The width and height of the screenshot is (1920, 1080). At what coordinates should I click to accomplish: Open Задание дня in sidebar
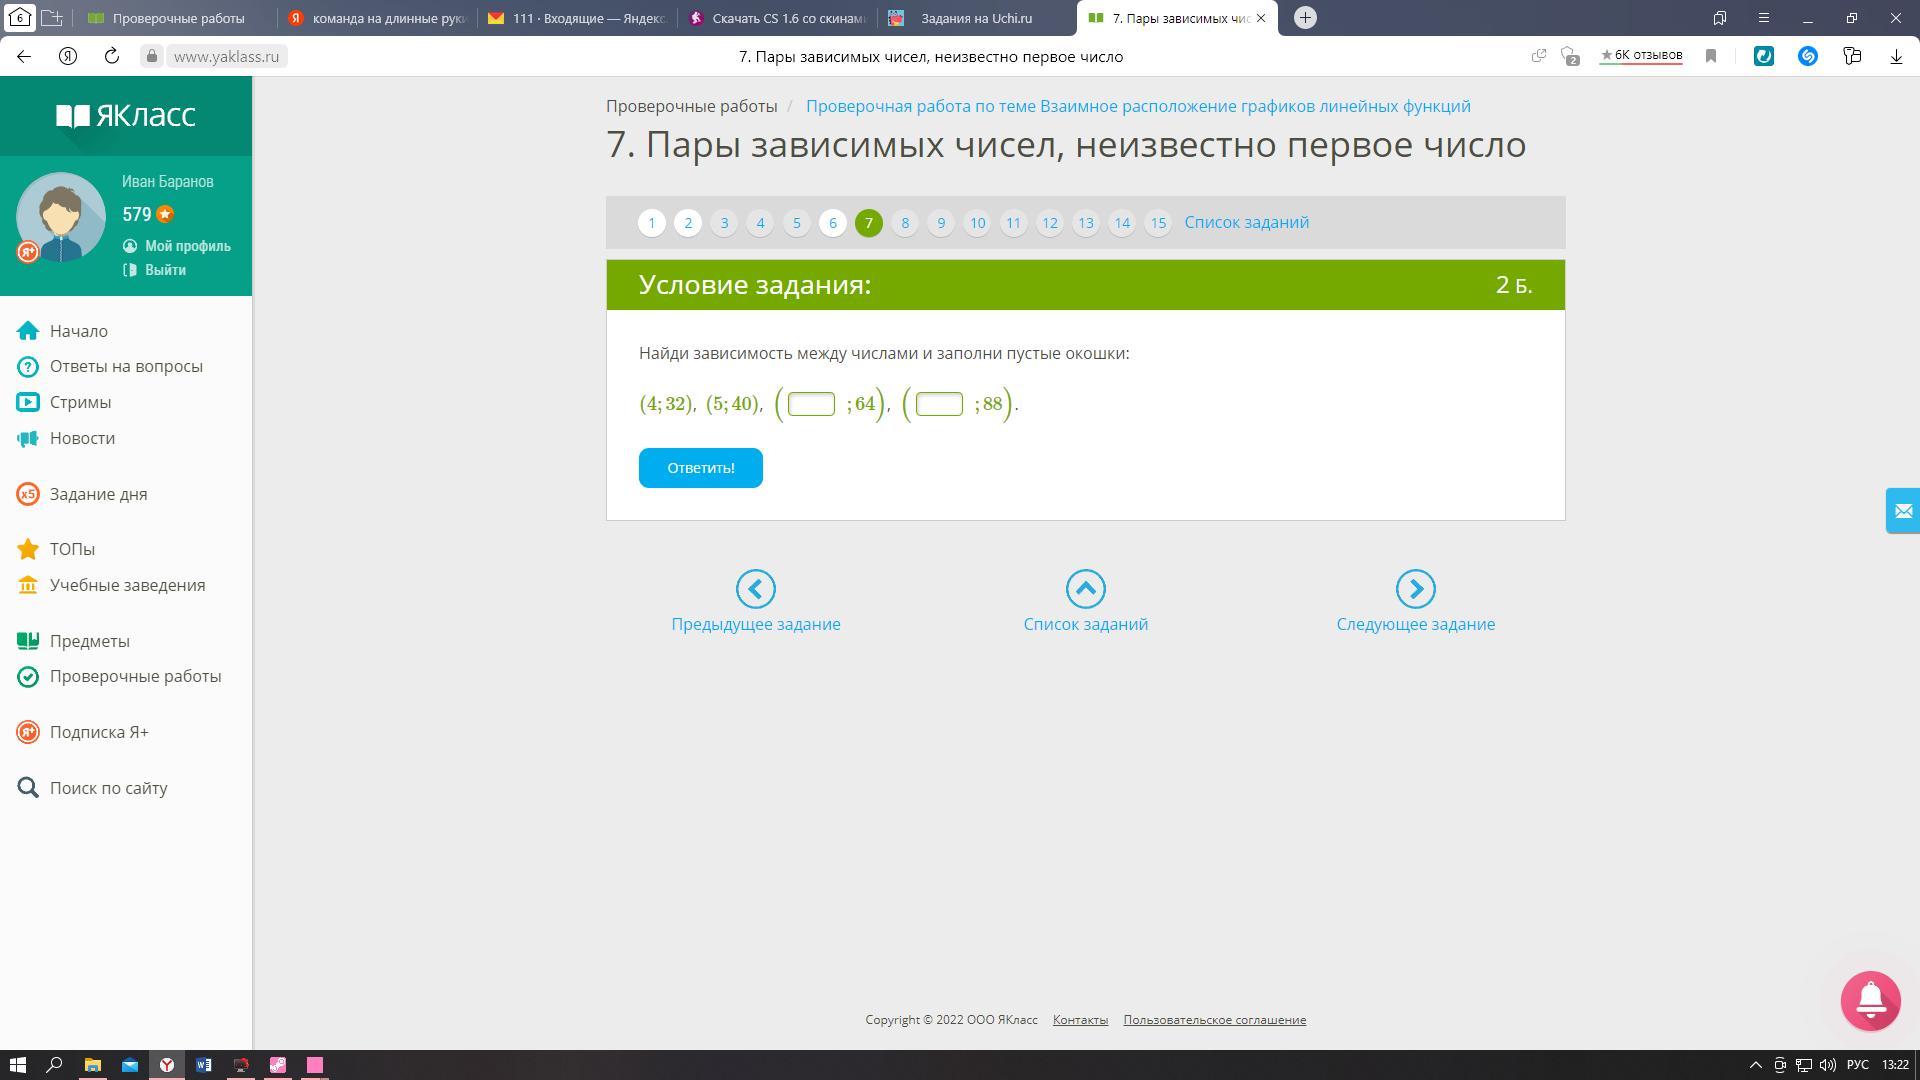98,494
